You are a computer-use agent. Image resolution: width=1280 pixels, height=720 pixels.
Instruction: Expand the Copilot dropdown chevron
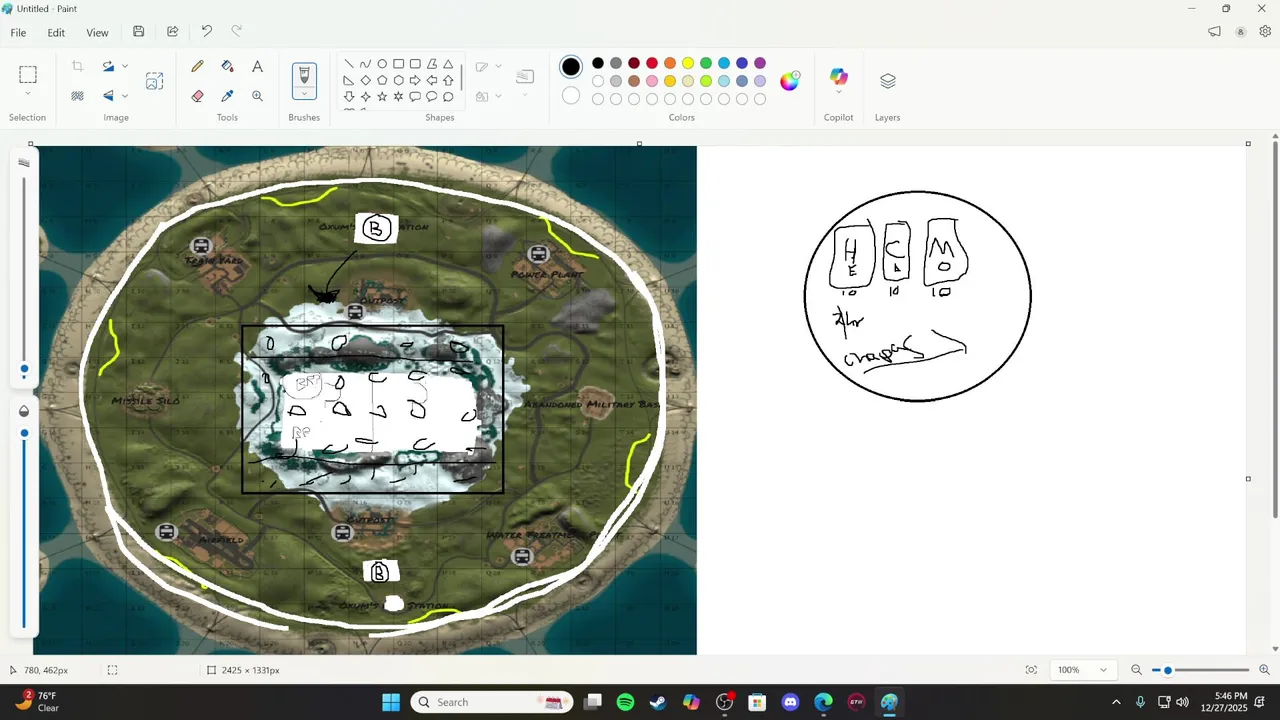pyautogui.click(x=838, y=93)
